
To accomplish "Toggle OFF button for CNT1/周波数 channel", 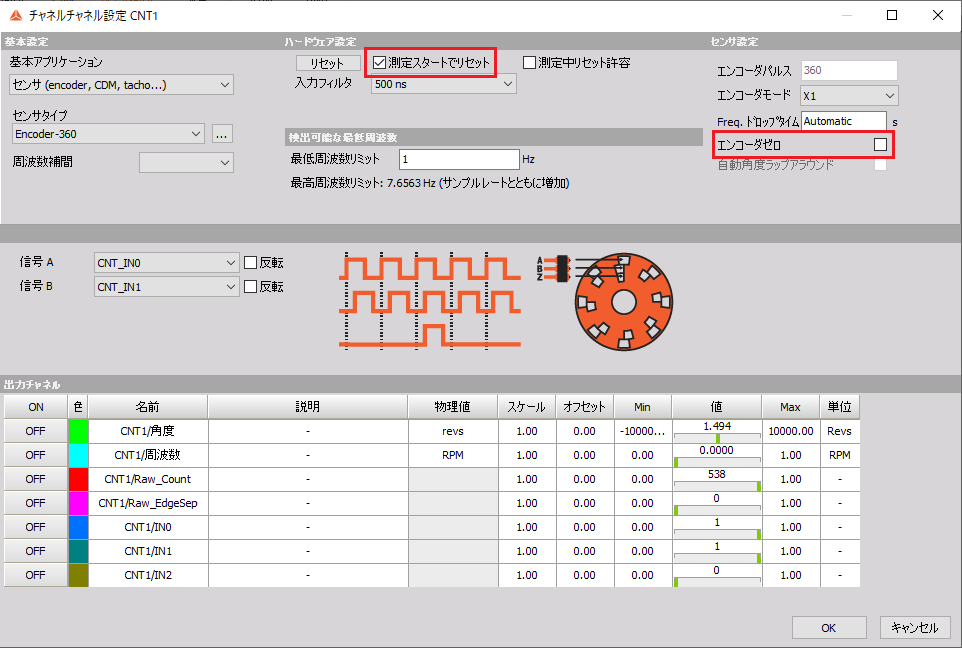I will tap(36, 455).
